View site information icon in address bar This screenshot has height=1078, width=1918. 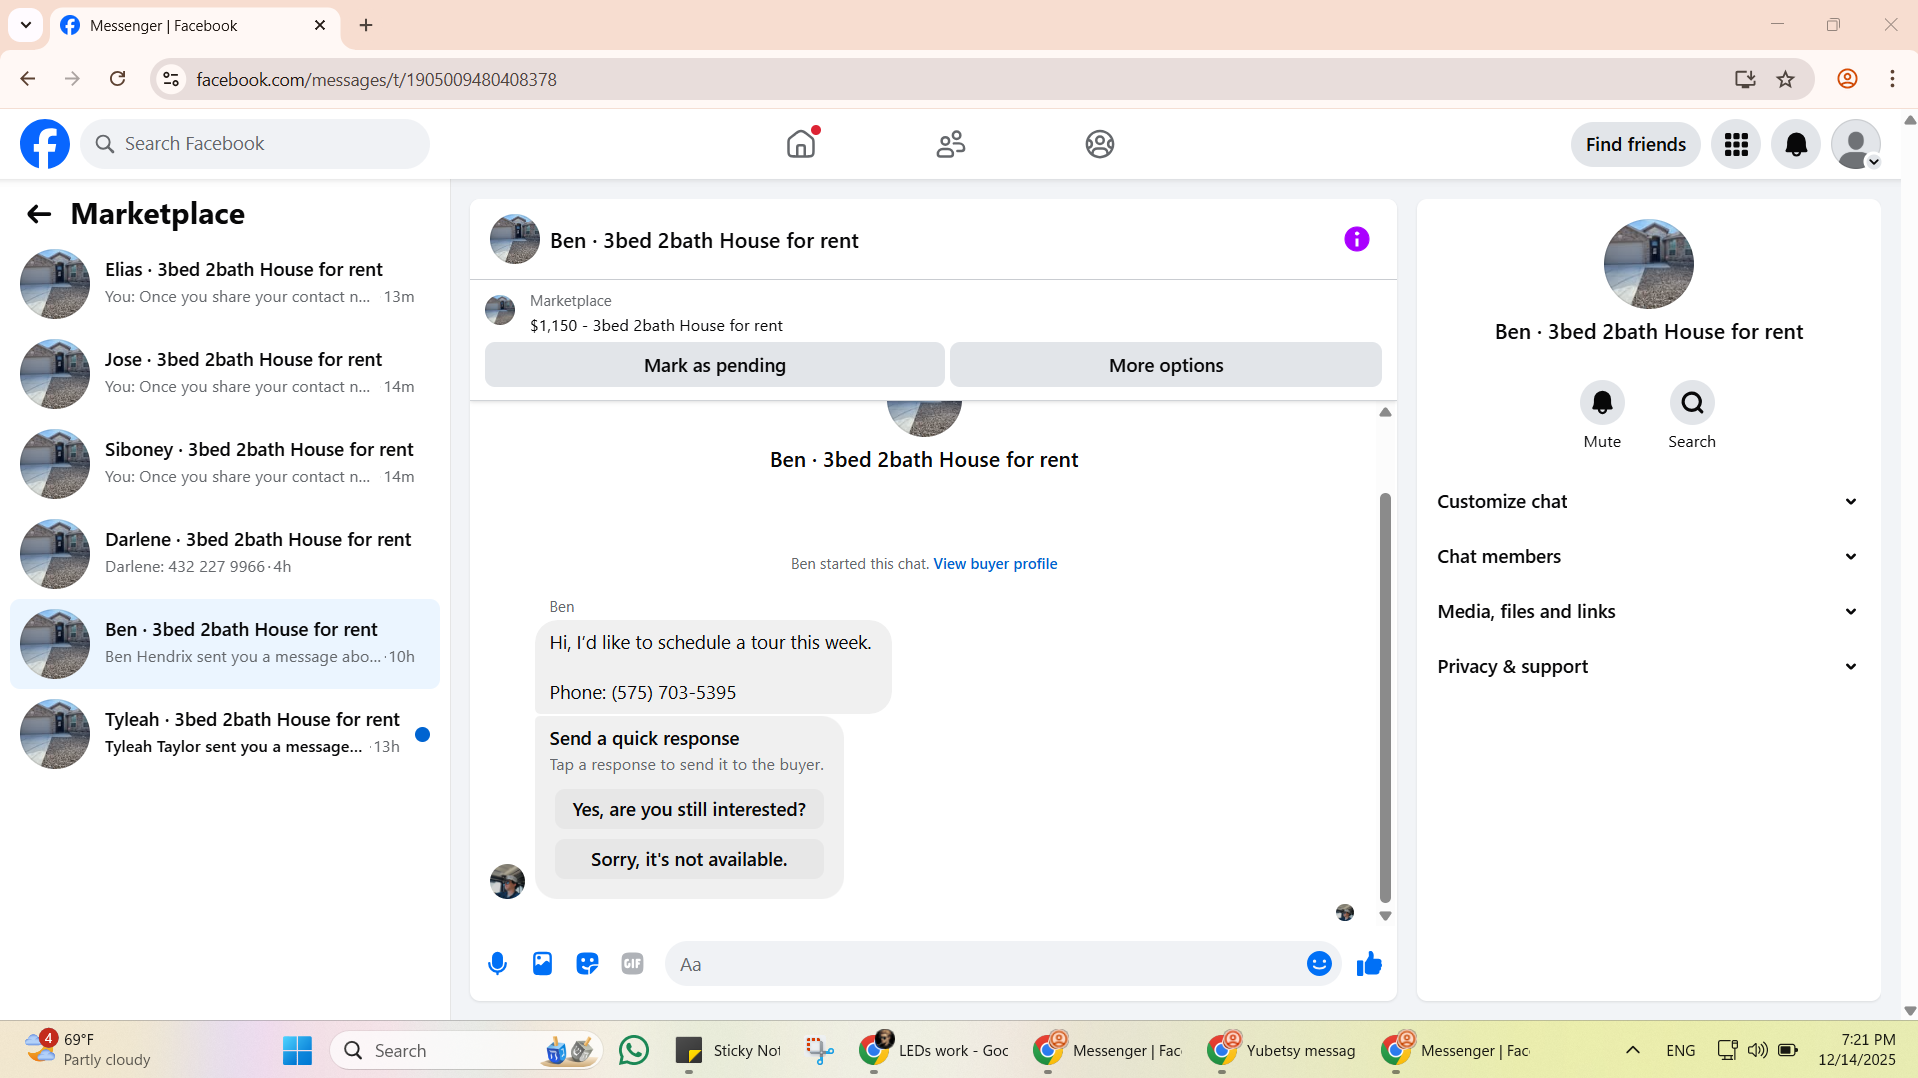pos(172,79)
